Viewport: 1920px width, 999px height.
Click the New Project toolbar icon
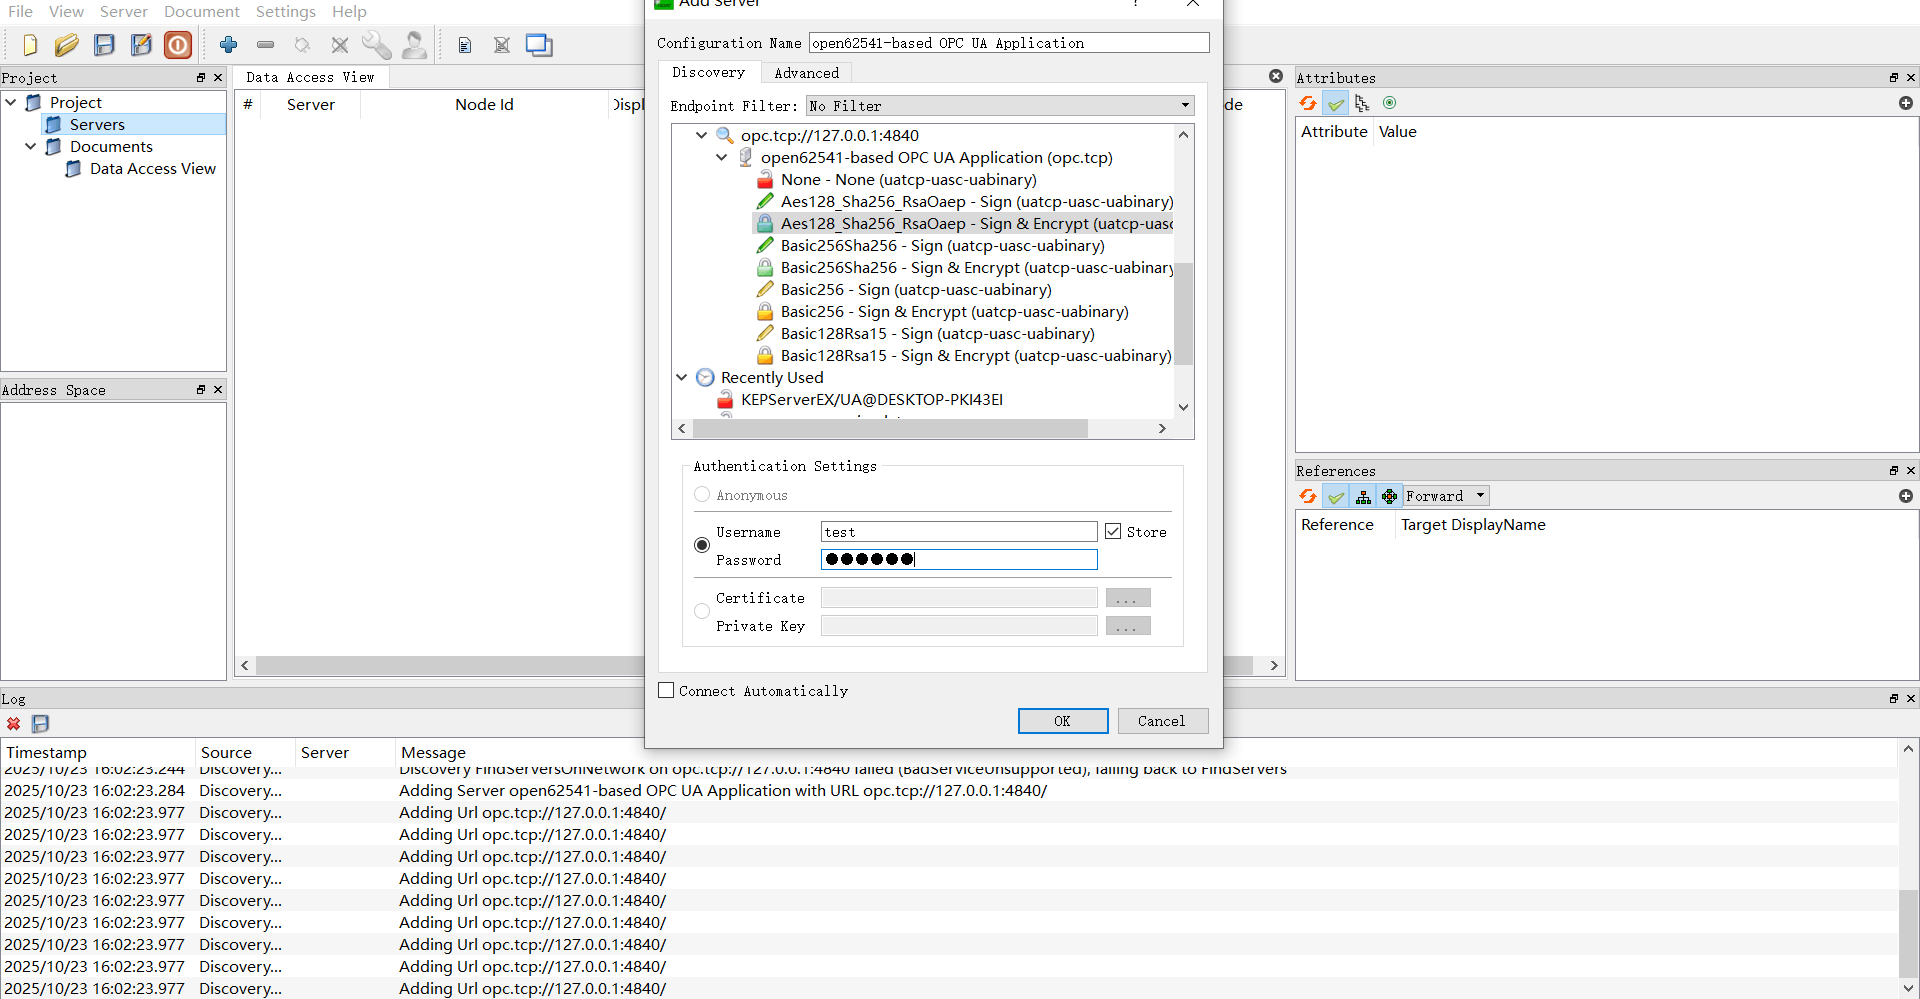point(30,45)
